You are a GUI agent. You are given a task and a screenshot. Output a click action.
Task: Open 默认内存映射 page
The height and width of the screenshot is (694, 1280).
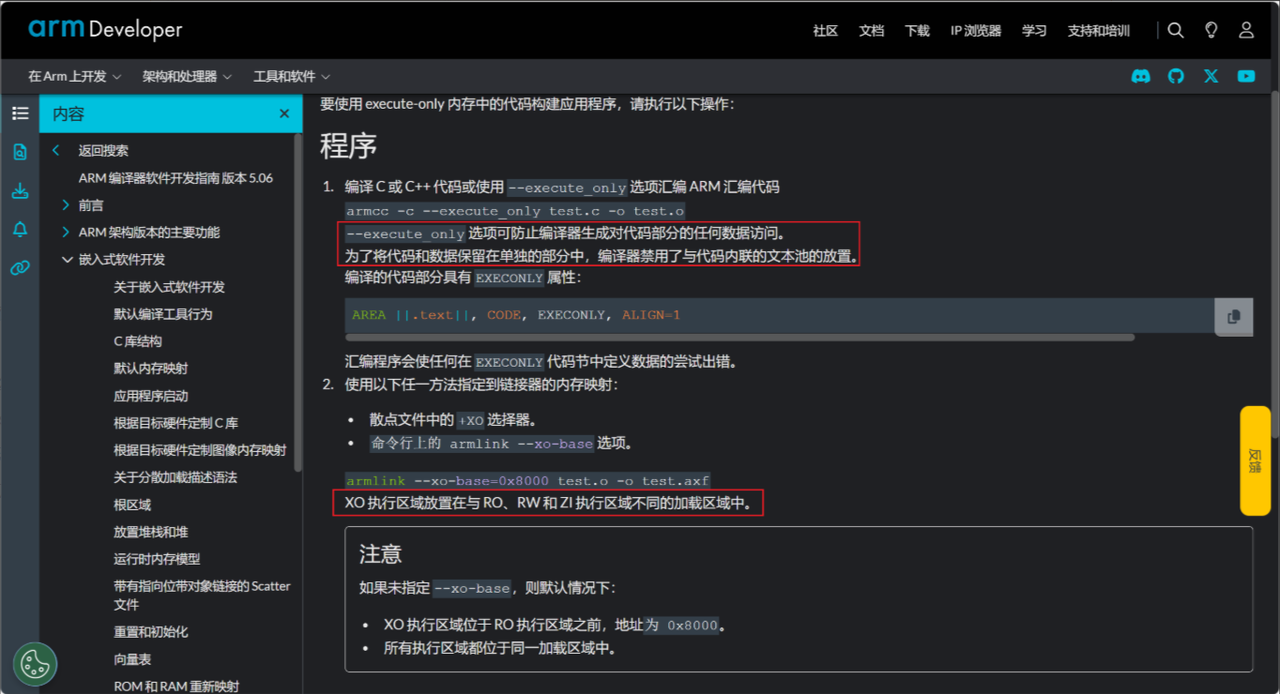point(151,368)
